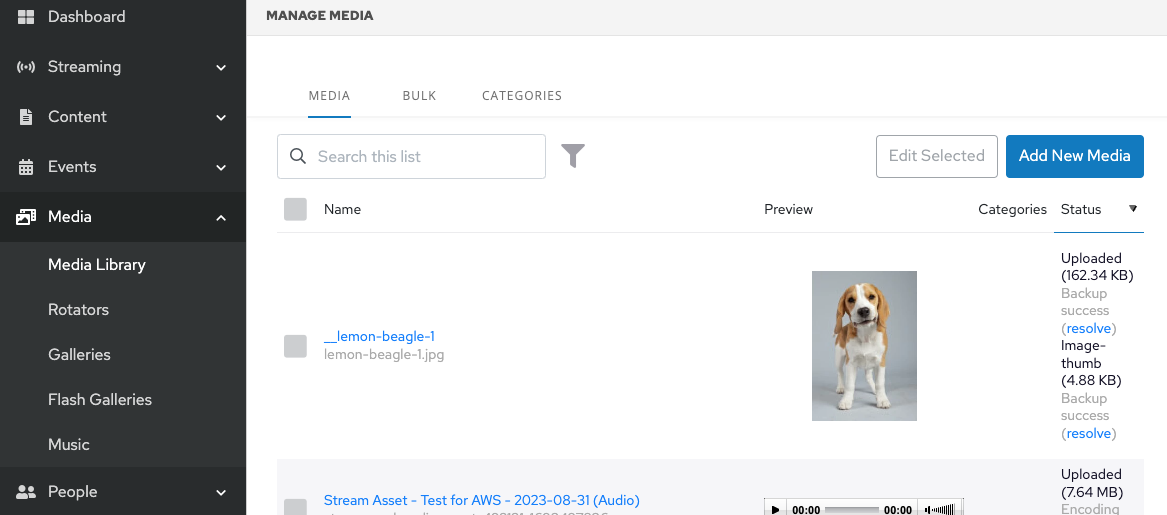Click the Media photos icon in sidebar
The image size is (1167, 515).
point(26,217)
